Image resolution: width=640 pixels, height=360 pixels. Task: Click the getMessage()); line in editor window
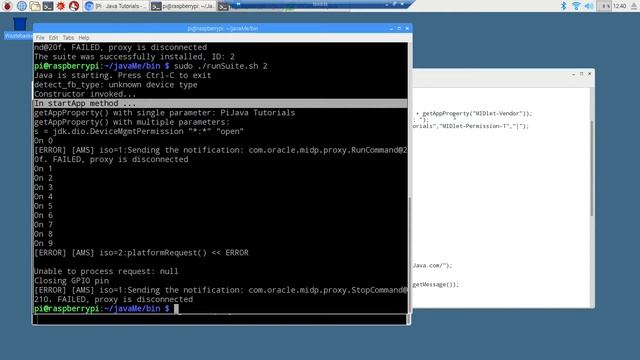(436, 284)
